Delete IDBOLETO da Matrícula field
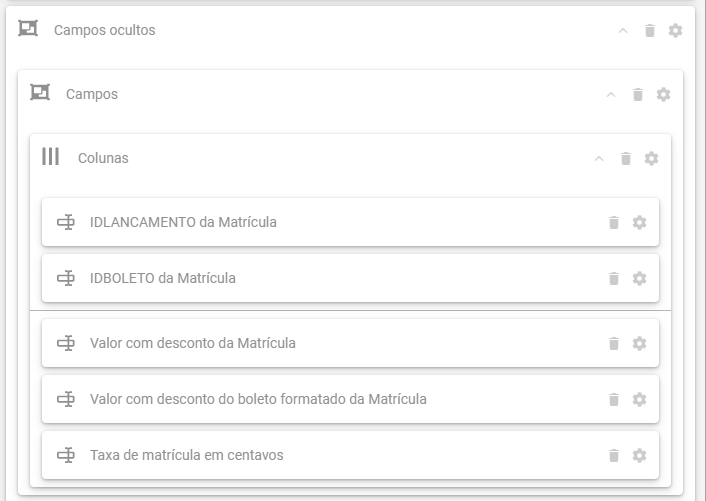 [614, 278]
